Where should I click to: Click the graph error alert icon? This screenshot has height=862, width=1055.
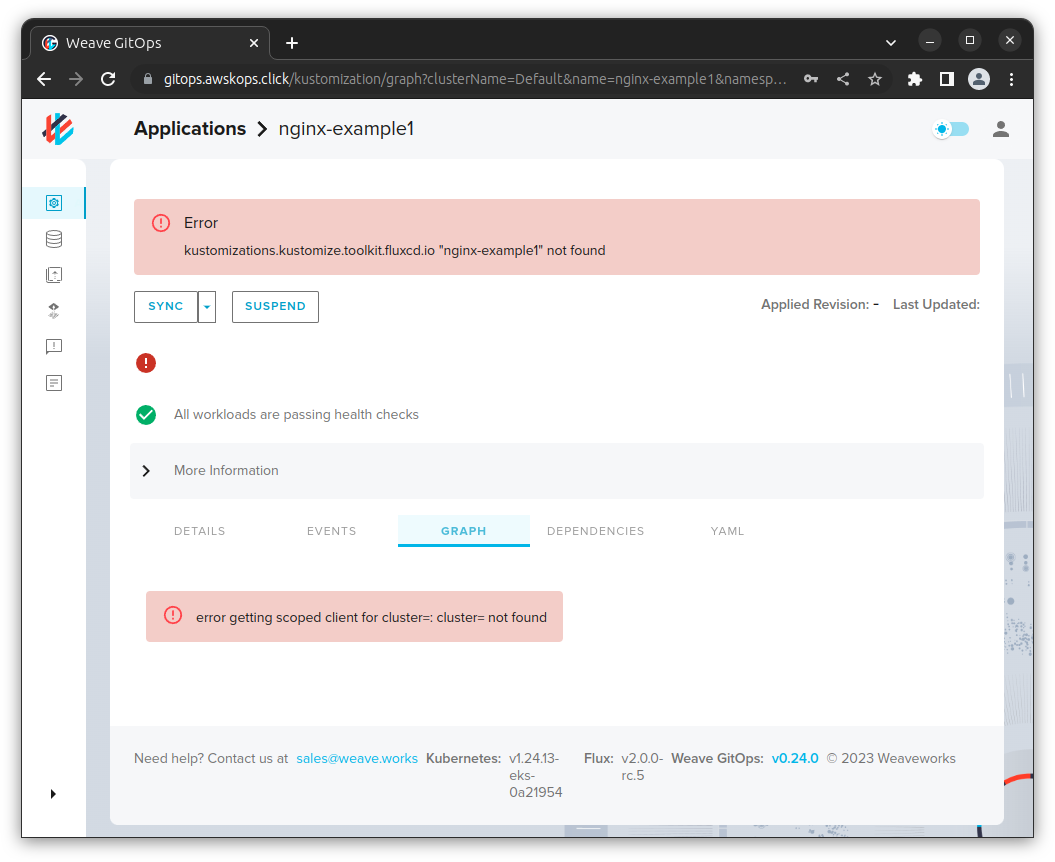pyautogui.click(x=173, y=615)
